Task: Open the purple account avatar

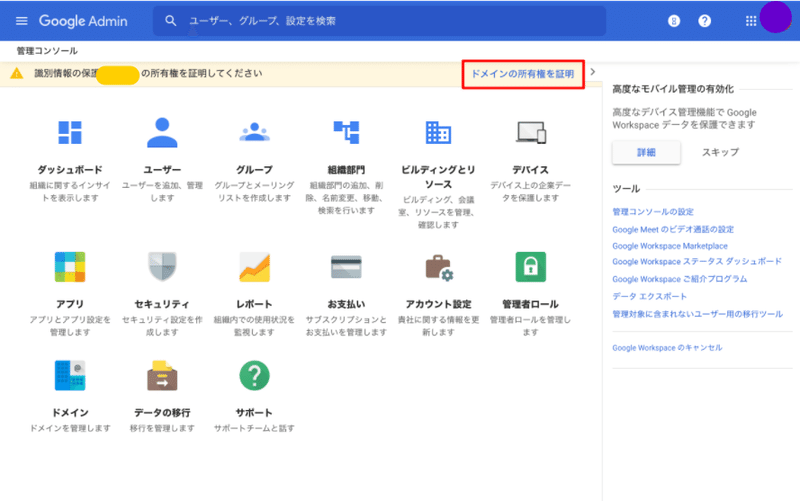Action: [776, 17]
